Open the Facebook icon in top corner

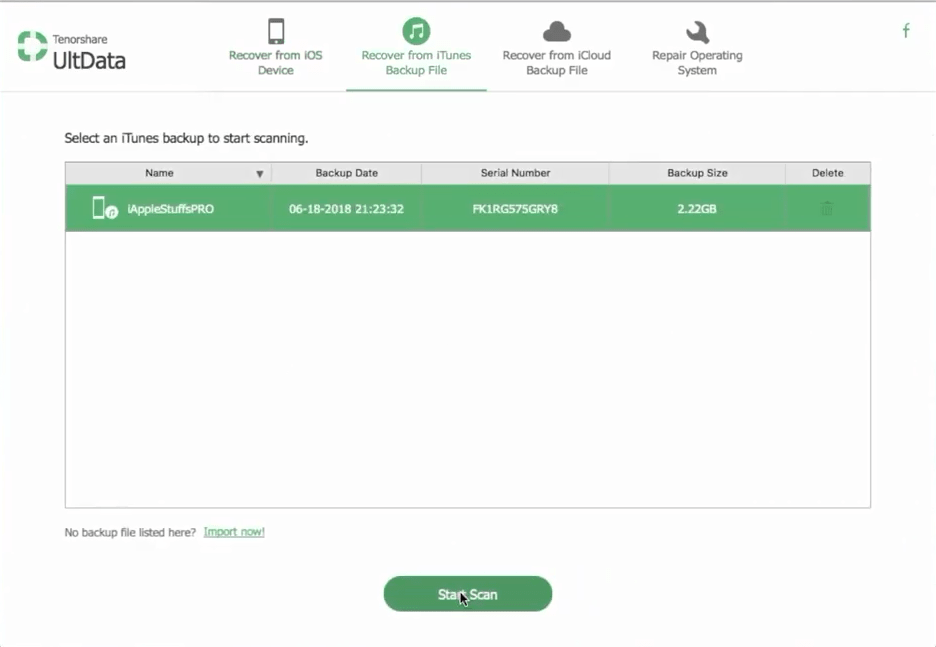point(906,31)
